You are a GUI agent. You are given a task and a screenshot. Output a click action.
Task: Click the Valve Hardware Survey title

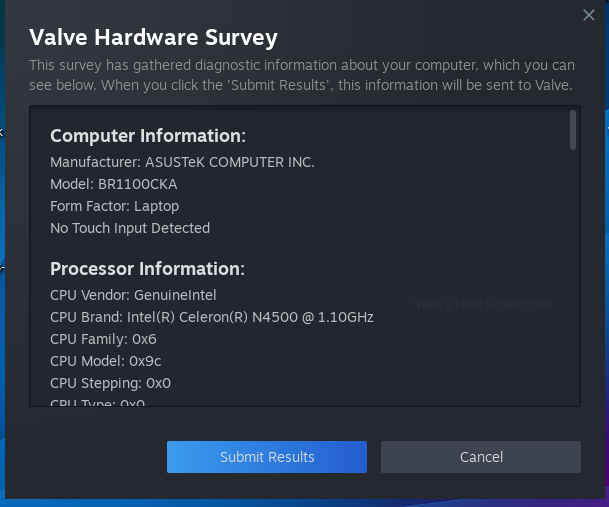(x=153, y=38)
